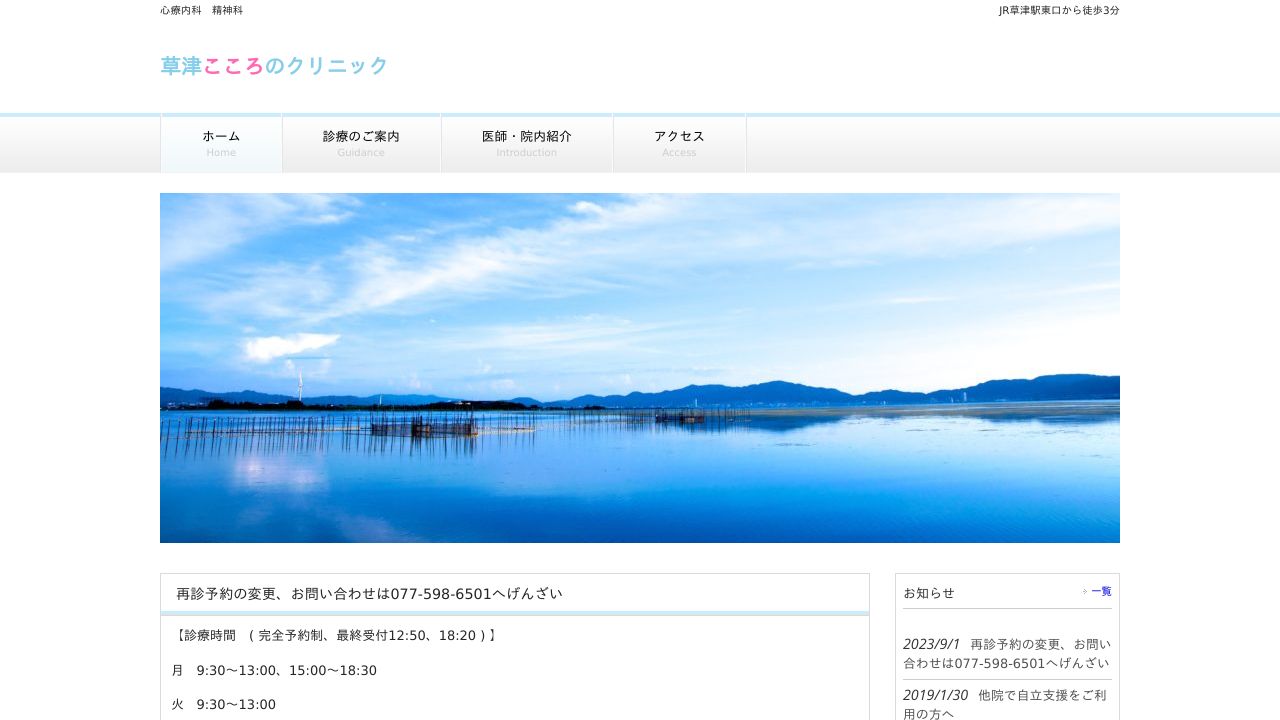This screenshot has height=720, width=1280.
Task: Click the 診療時間 information heading
Action: pyautogui.click(x=334, y=635)
